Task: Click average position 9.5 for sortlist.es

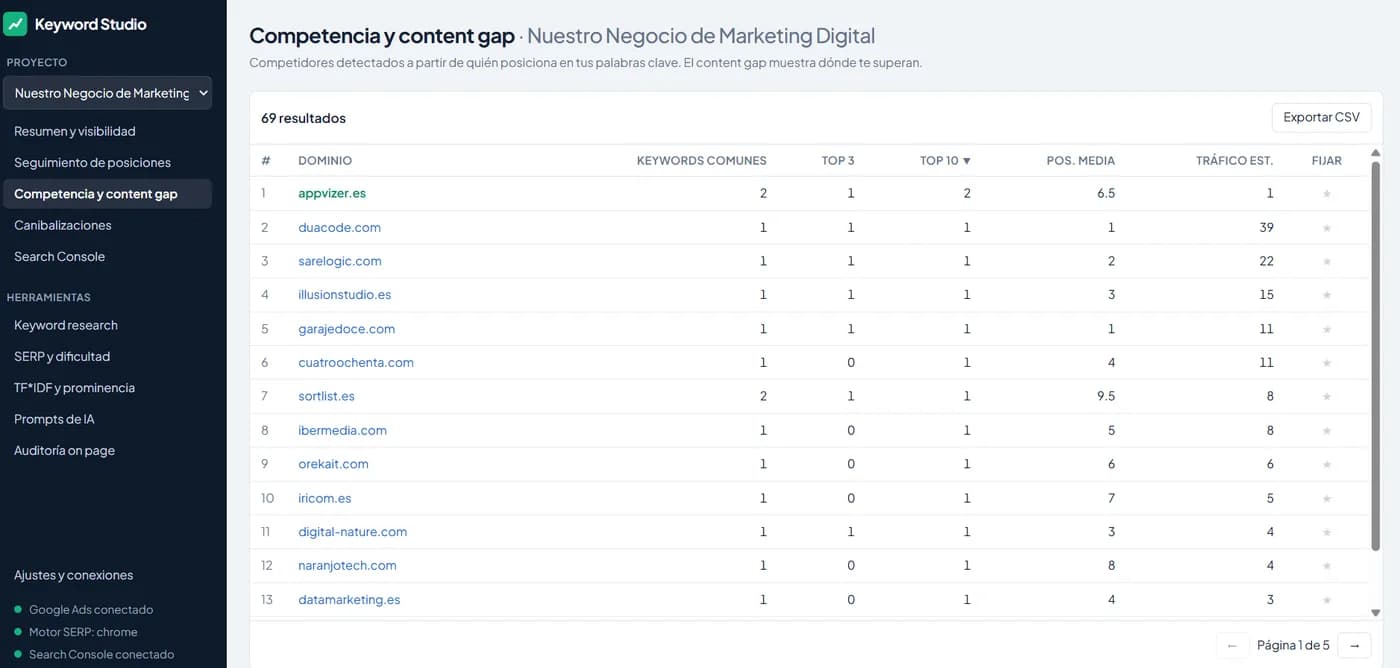Action: point(1105,397)
